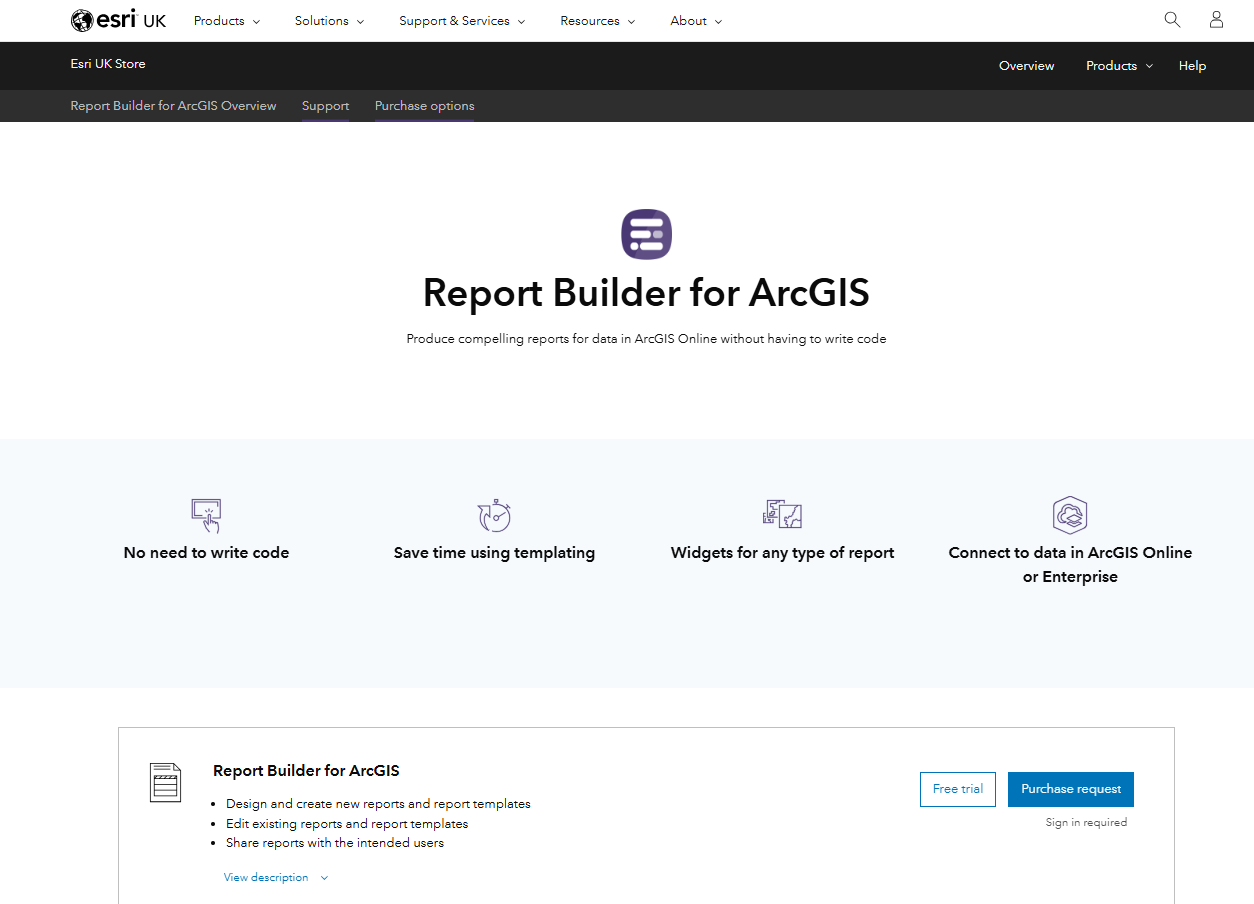Open the Support tab

325,106
